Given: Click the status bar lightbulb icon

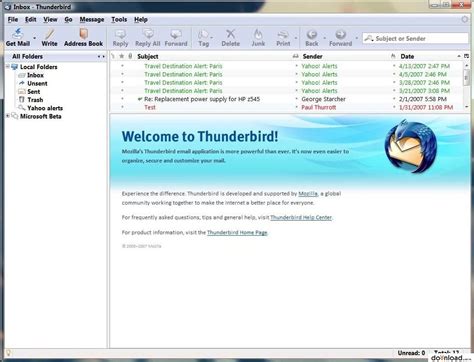Looking at the screenshot, I should click(x=9, y=353).
